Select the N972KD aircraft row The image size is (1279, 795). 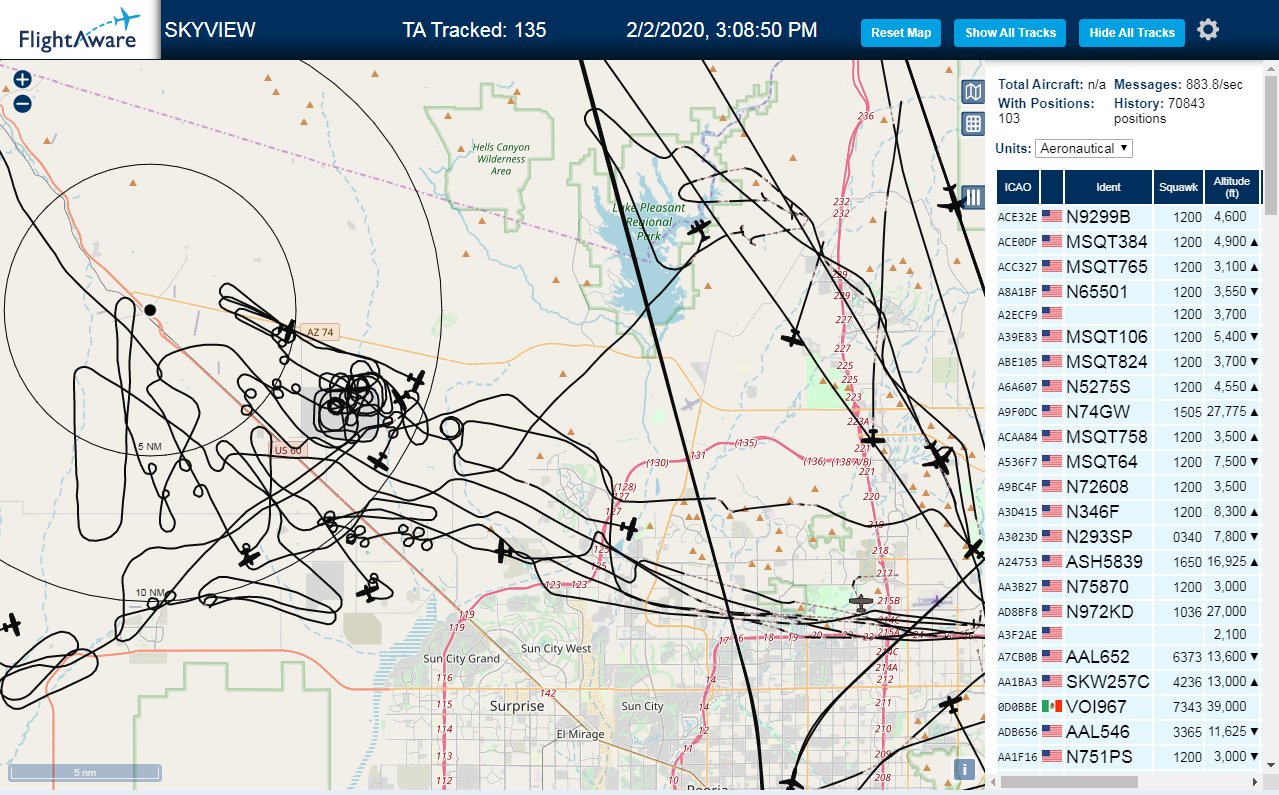coord(1129,612)
